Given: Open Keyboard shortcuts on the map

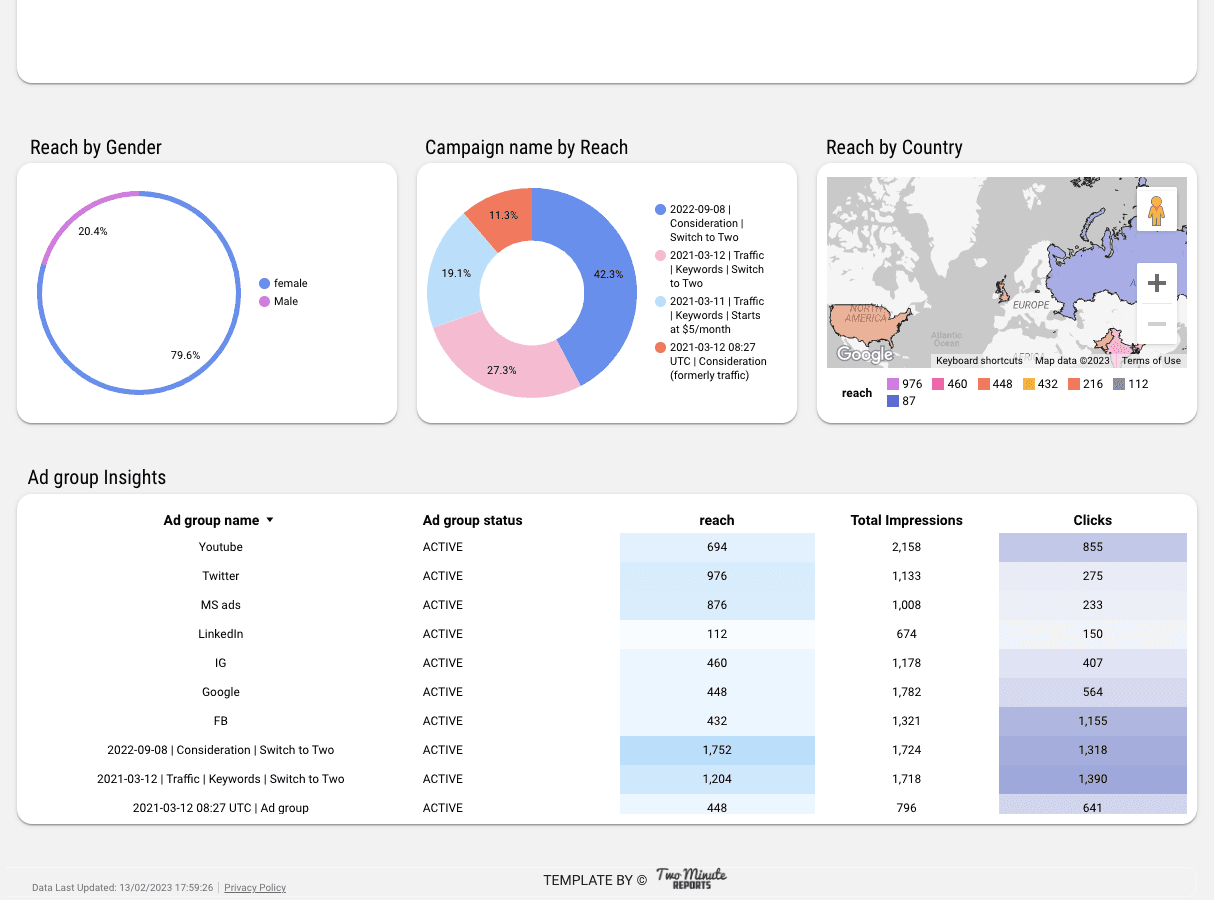Looking at the screenshot, I should pyautogui.click(x=979, y=361).
